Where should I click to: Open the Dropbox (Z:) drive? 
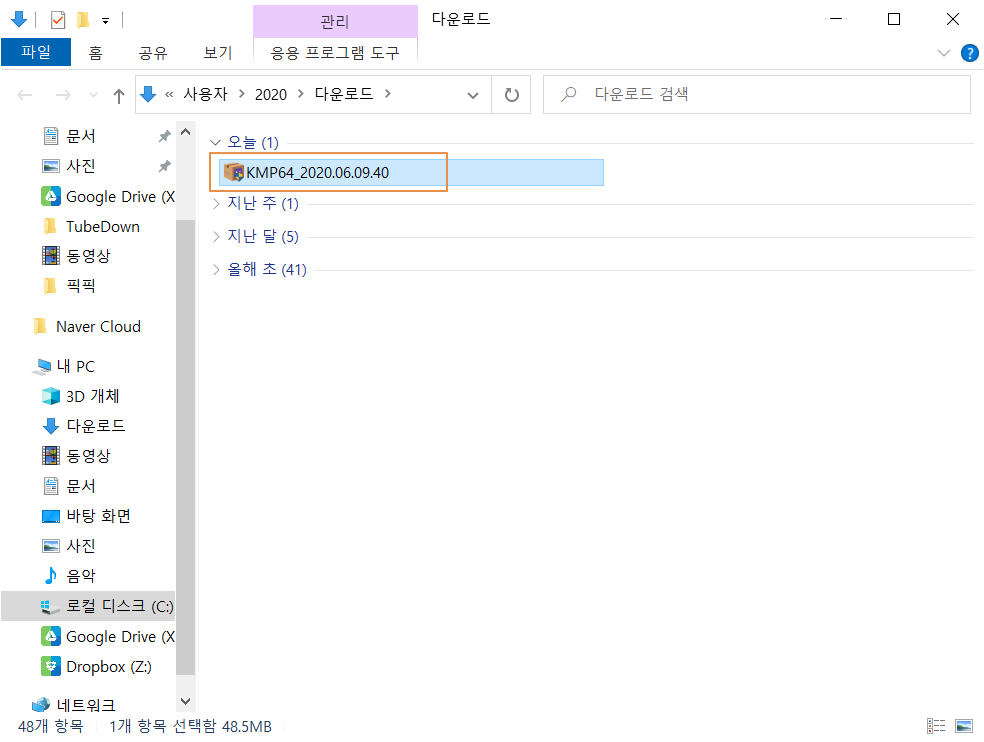coord(97,667)
